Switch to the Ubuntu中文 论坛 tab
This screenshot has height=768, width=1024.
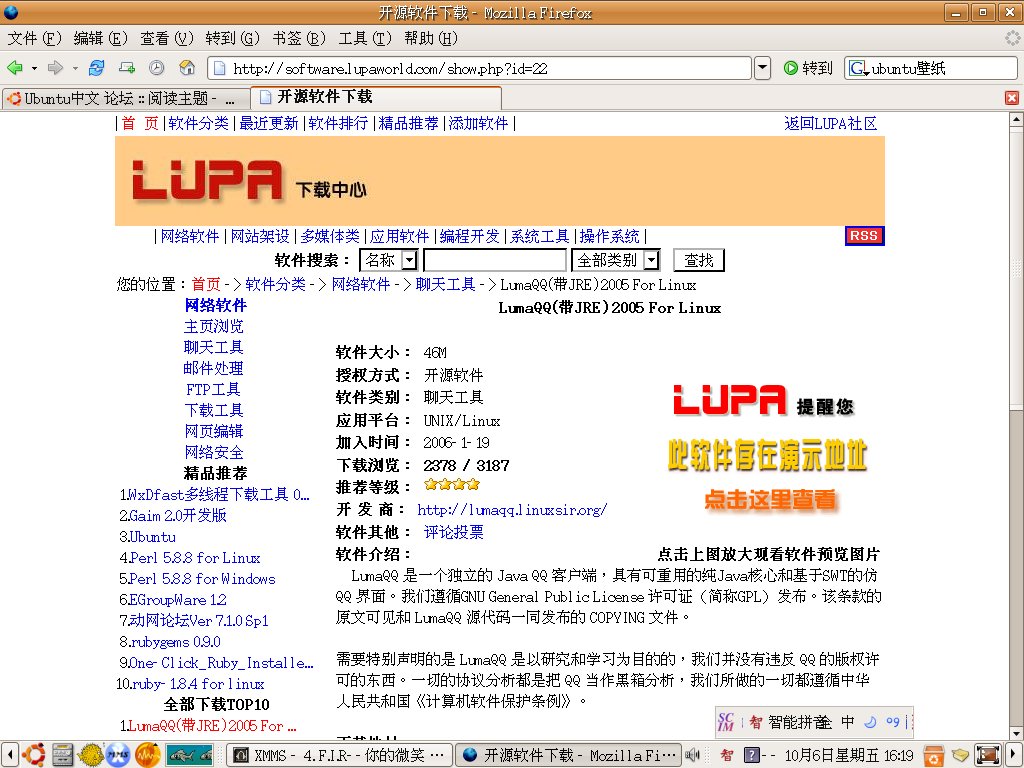pyautogui.click(x=125, y=99)
